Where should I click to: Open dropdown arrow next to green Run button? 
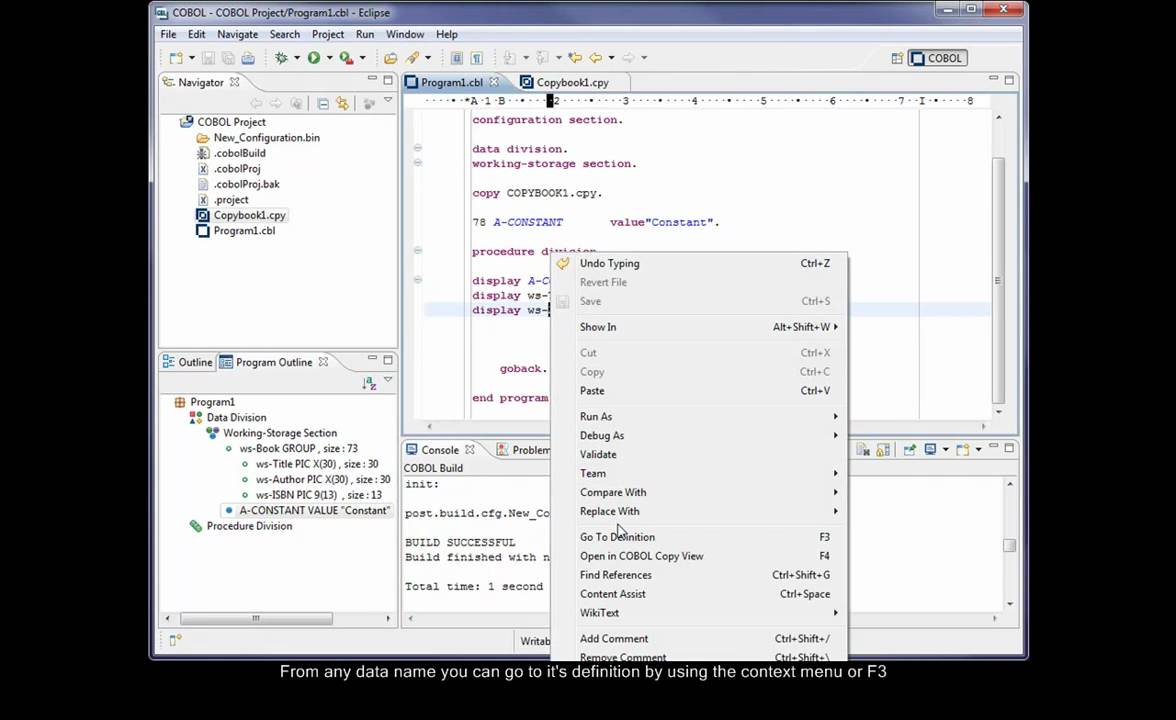pos(329,58)
